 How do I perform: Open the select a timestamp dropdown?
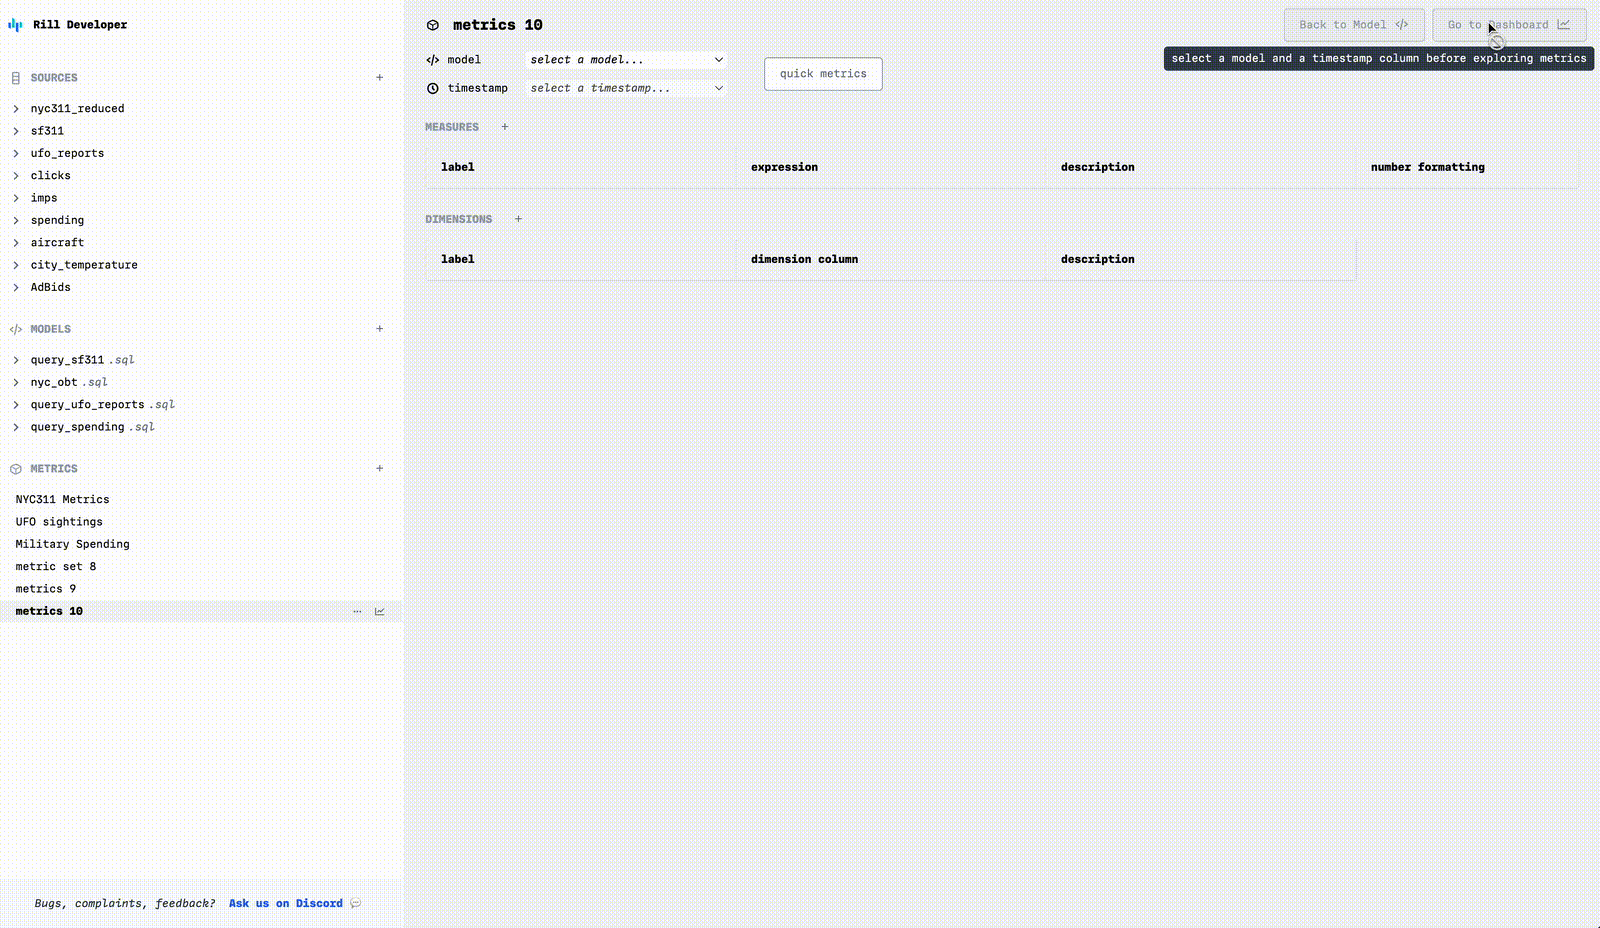(x=626, y=88)
